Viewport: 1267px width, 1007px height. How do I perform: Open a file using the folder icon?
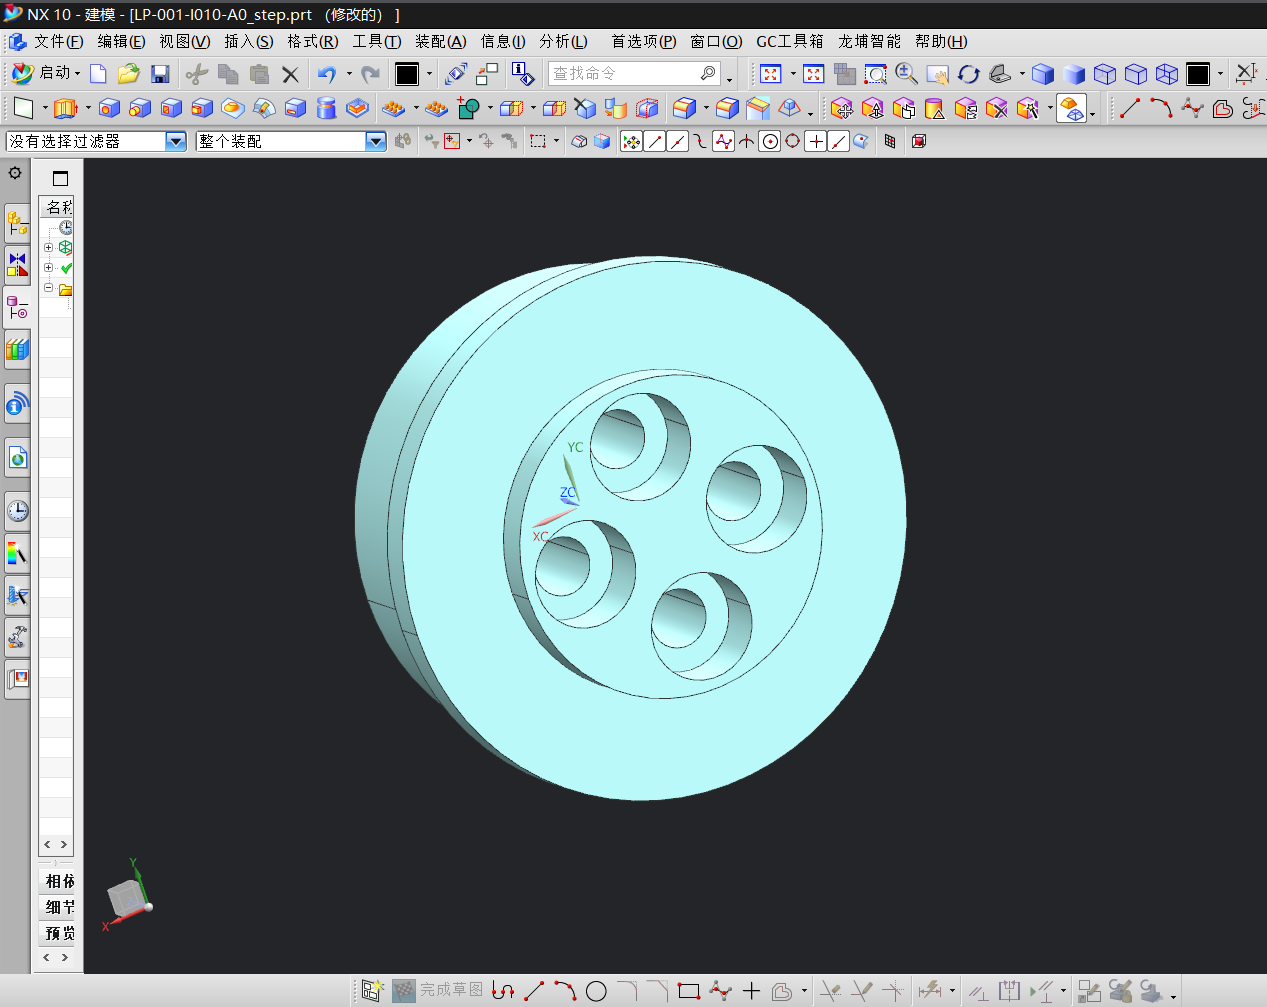(128, 74)
